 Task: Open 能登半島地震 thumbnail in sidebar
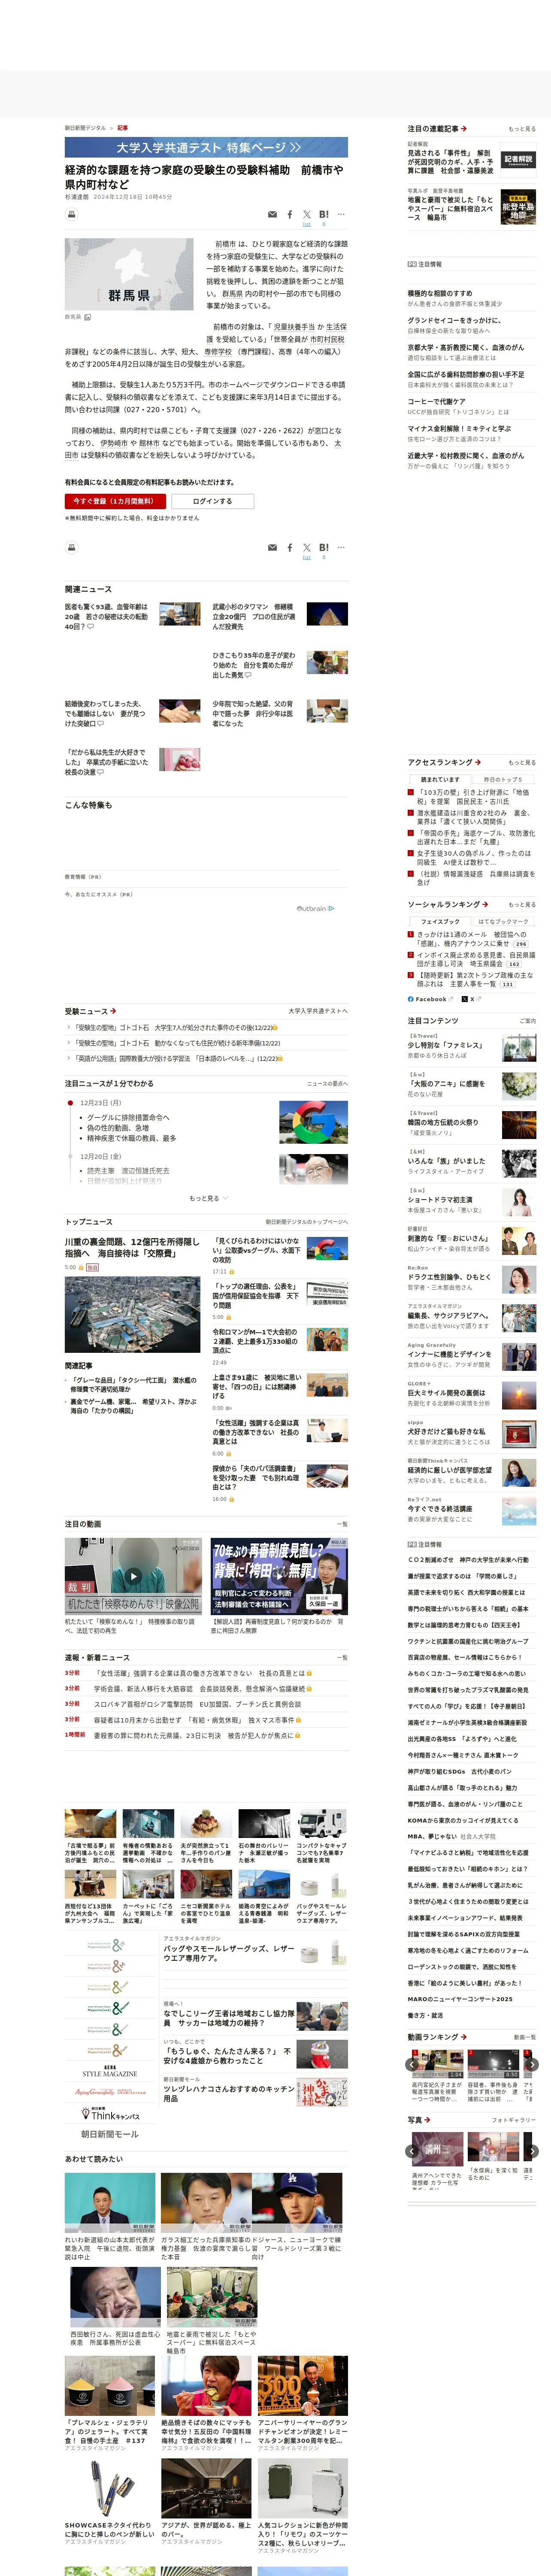tap(518, 208)
